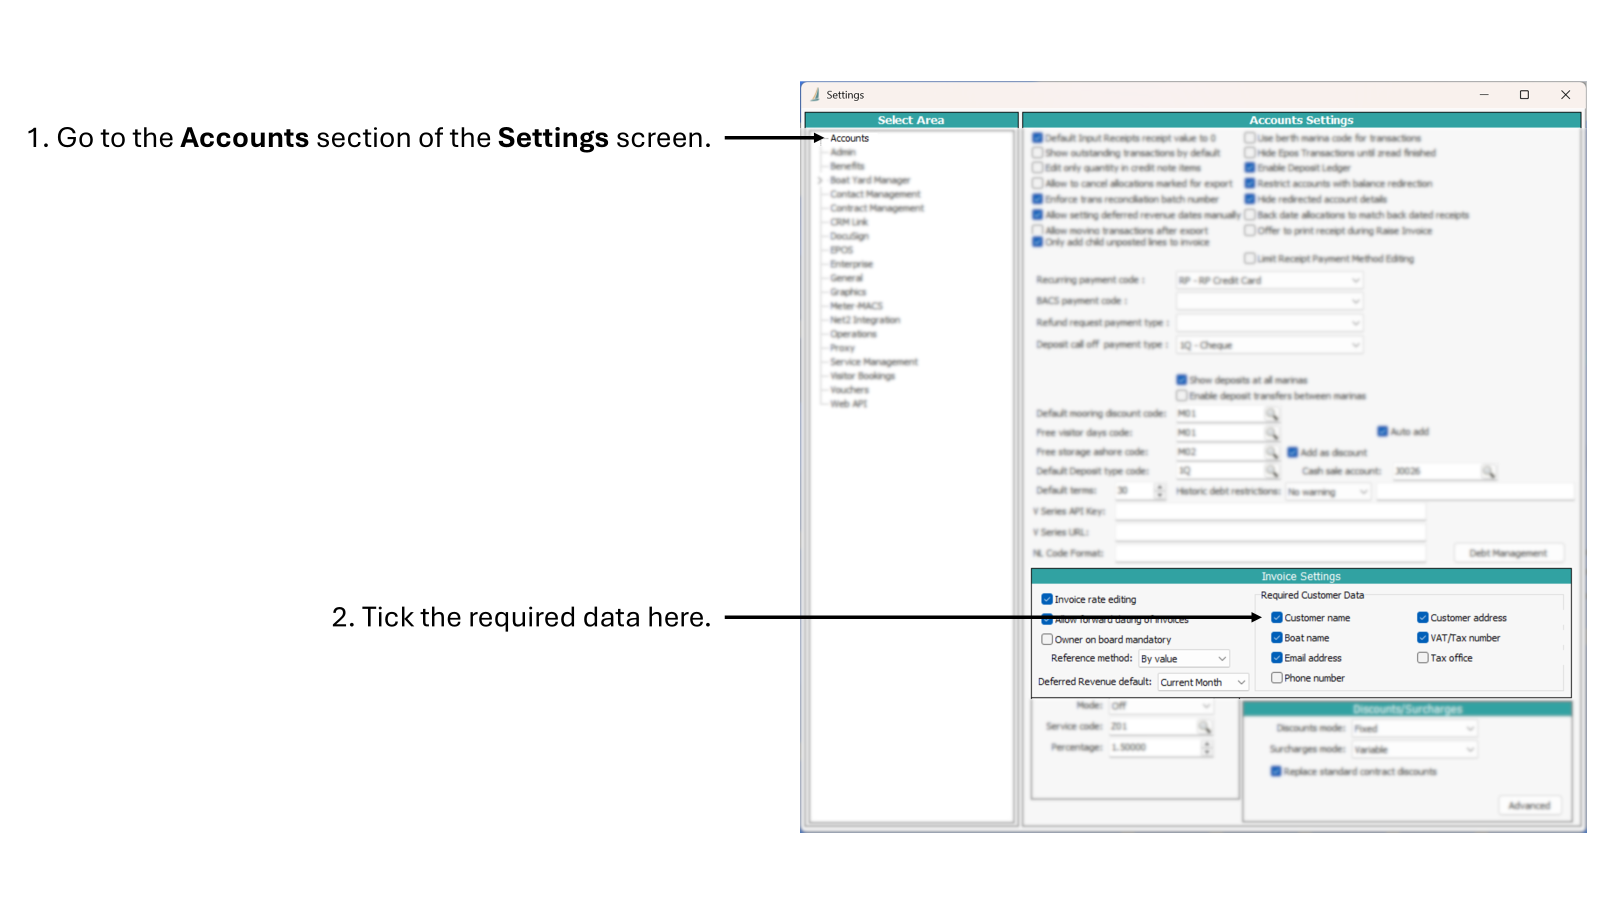Click the Advanced button

pyautogui.click(x=1529, y=805)
